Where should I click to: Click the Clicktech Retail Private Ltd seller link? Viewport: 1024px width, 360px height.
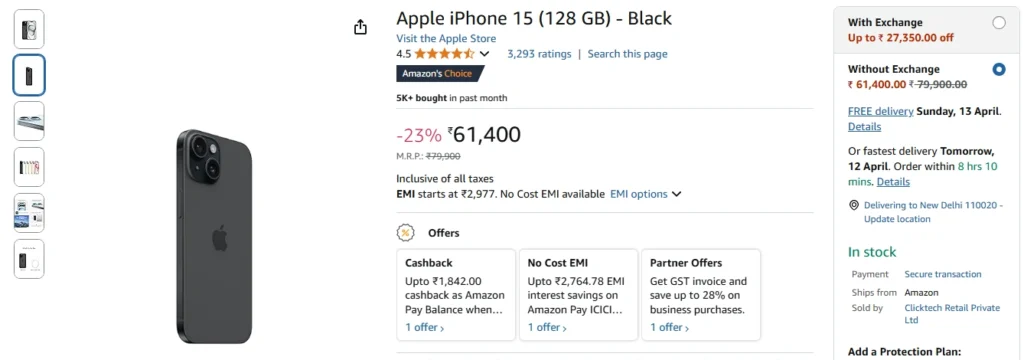tap(952, 314)
